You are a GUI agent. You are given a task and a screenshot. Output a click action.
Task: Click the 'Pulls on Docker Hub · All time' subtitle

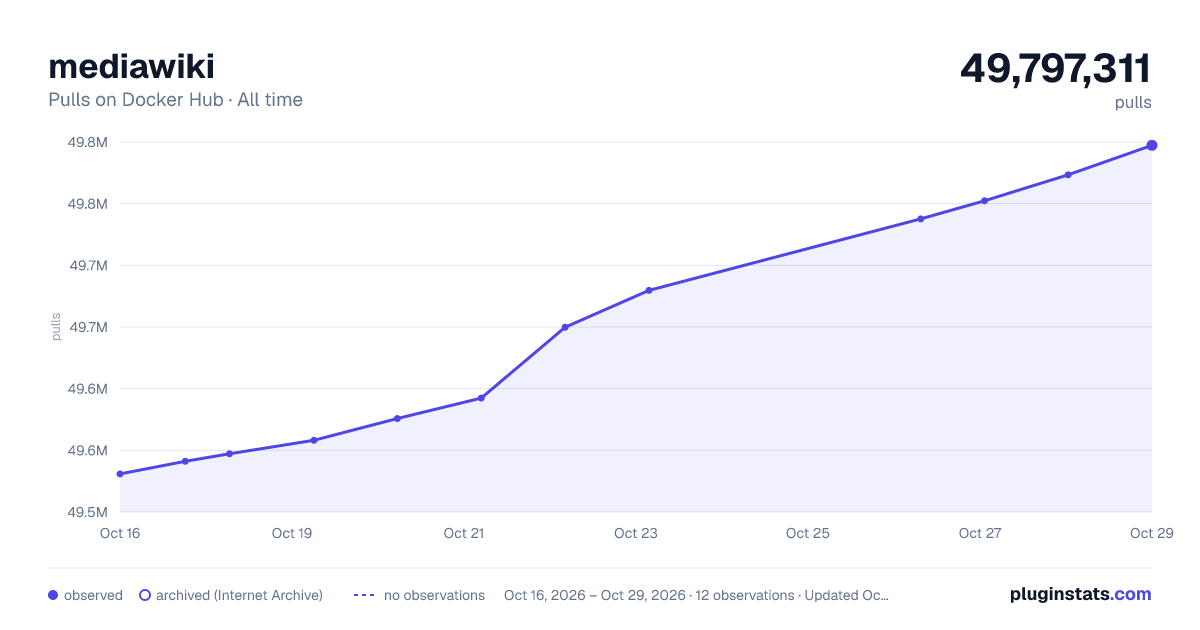coord(175,100)
